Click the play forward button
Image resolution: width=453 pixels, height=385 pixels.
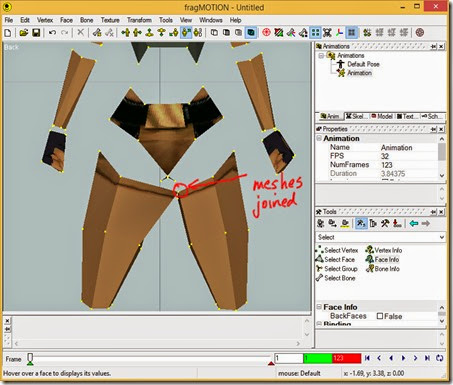tap(403, 358)
